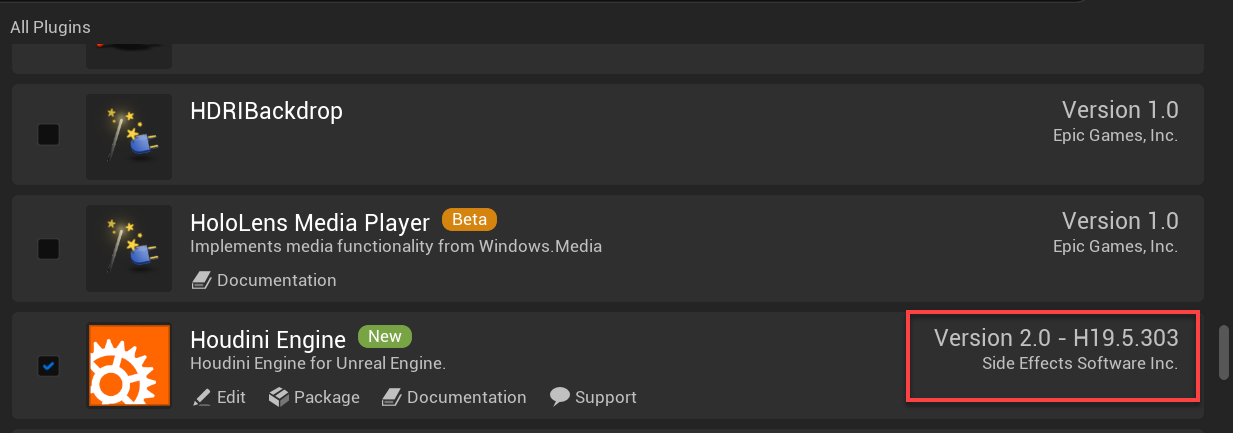Click the Houdini Engine plugin title
The image size is (1233, 433).
click(x=268, y=340)
